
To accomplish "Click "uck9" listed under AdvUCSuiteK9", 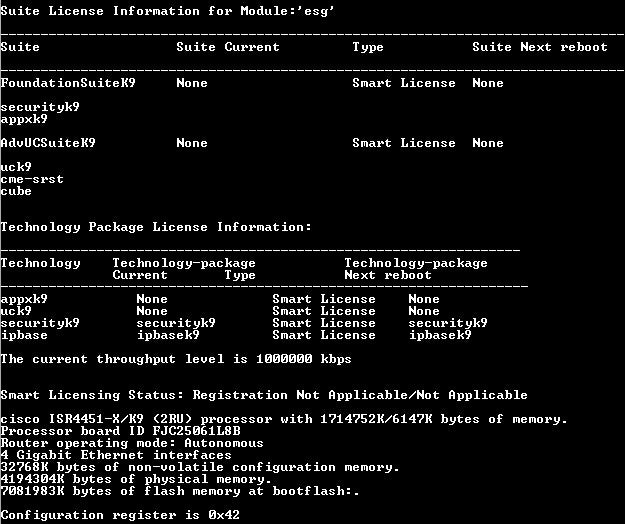I will click(x=16, y=167).
